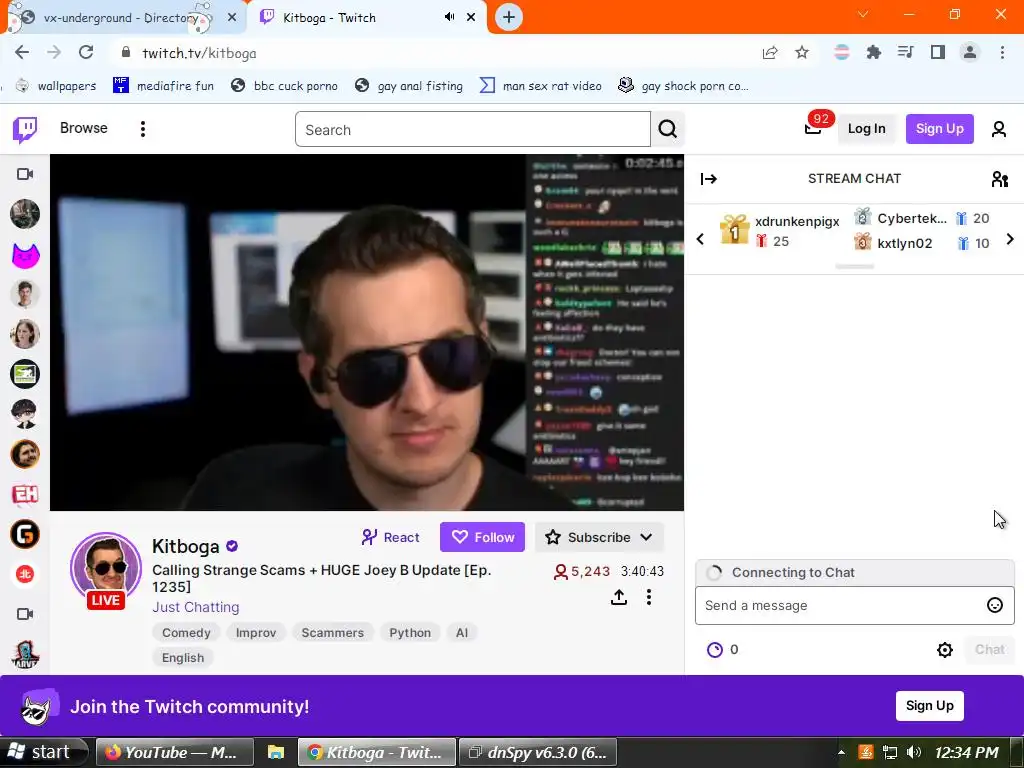
Task: Open the EH channel avatar in the sidebar
Action: (25, 494)
